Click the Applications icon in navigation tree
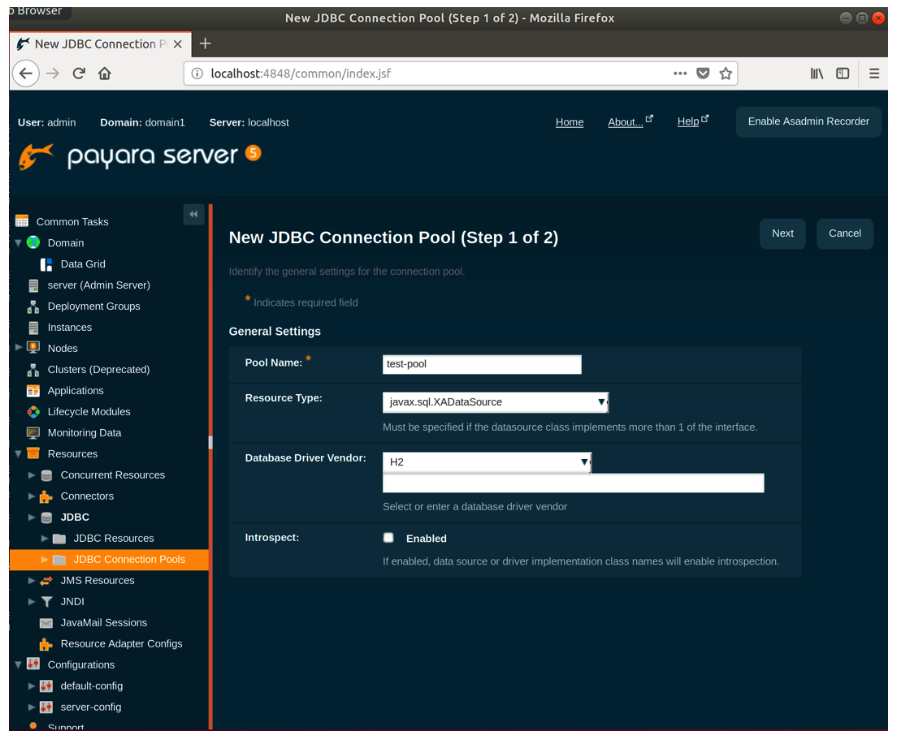 pos(33,391)
